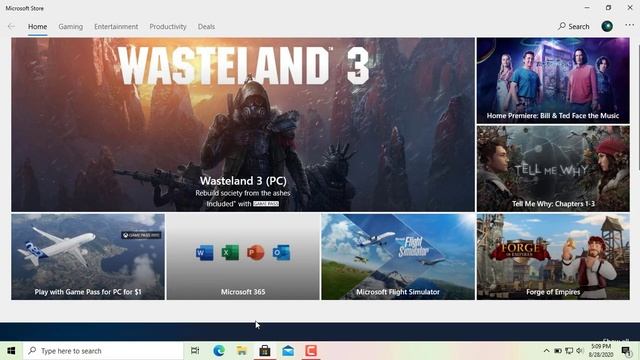640x360 pixels.
Task: Show hidden system tray icons
Action: coord(546,351)
